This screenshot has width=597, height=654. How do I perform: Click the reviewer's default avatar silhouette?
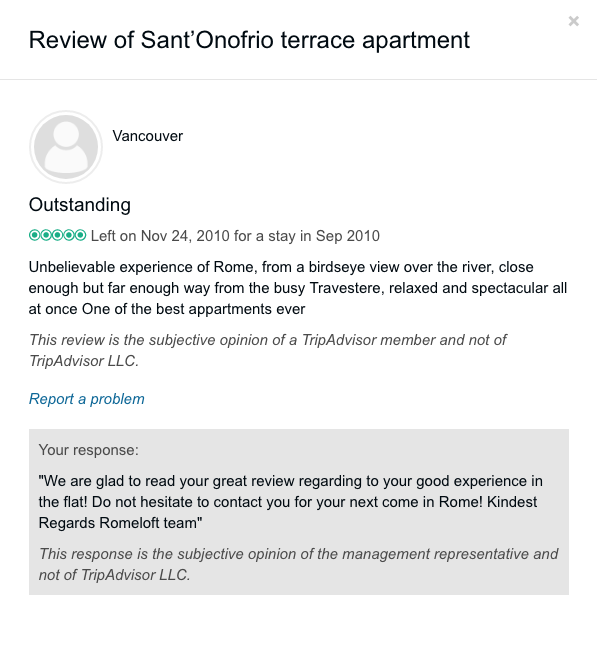(66, 147)
